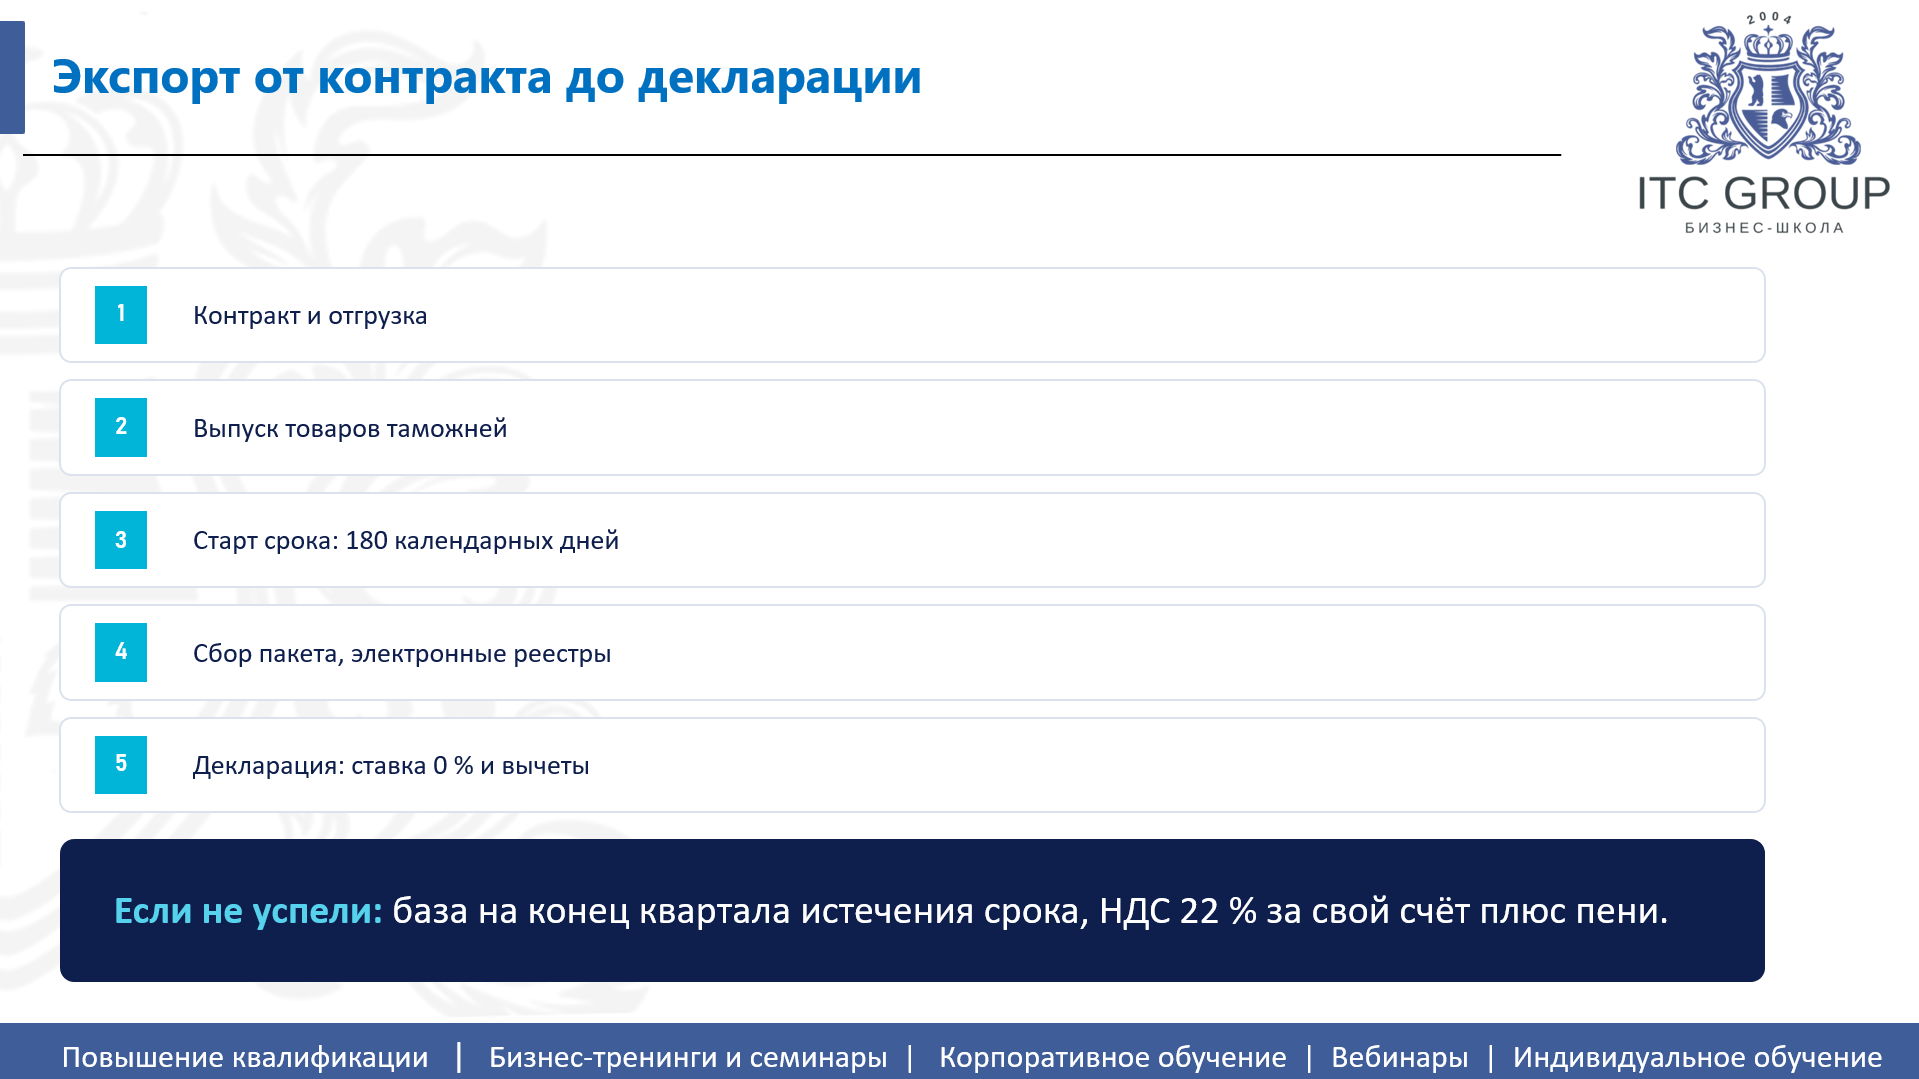Click the highlighted phrase 'Если не успели:'
This screenshot has width=1919, height=1079.
(248, 911)
